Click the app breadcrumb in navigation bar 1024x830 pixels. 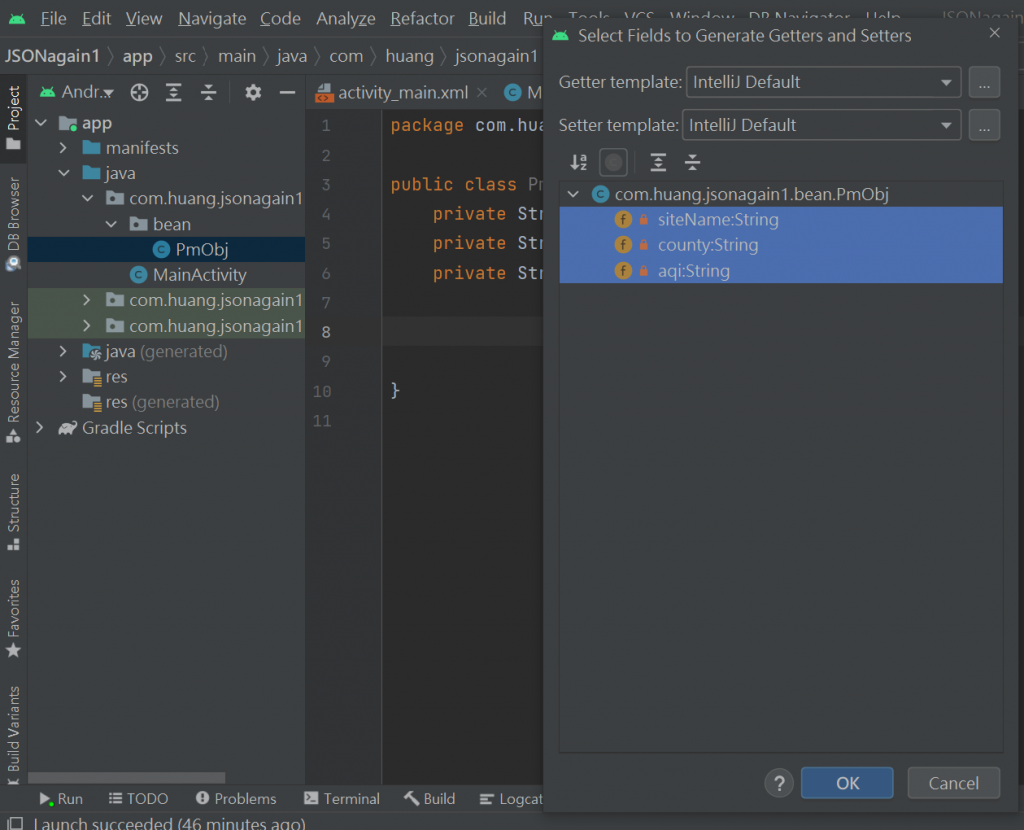pyautogui.click(x=137, y=56)
